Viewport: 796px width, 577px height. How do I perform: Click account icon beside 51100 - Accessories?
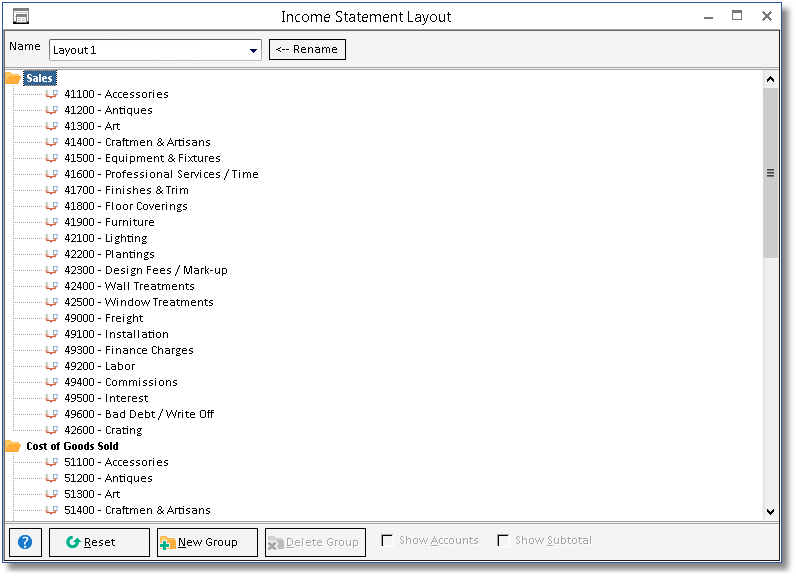click(51, 462)
